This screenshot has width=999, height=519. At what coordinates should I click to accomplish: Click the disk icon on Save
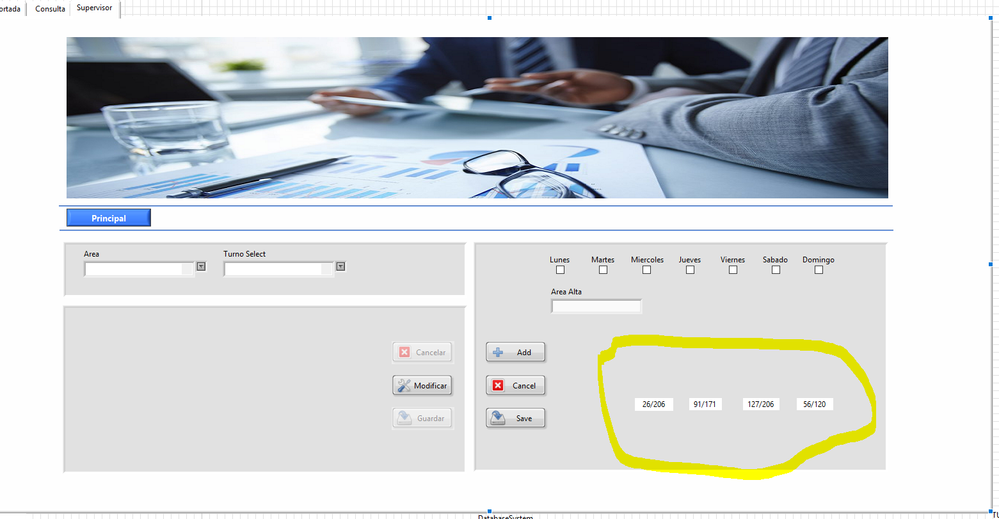coord(498,418)
